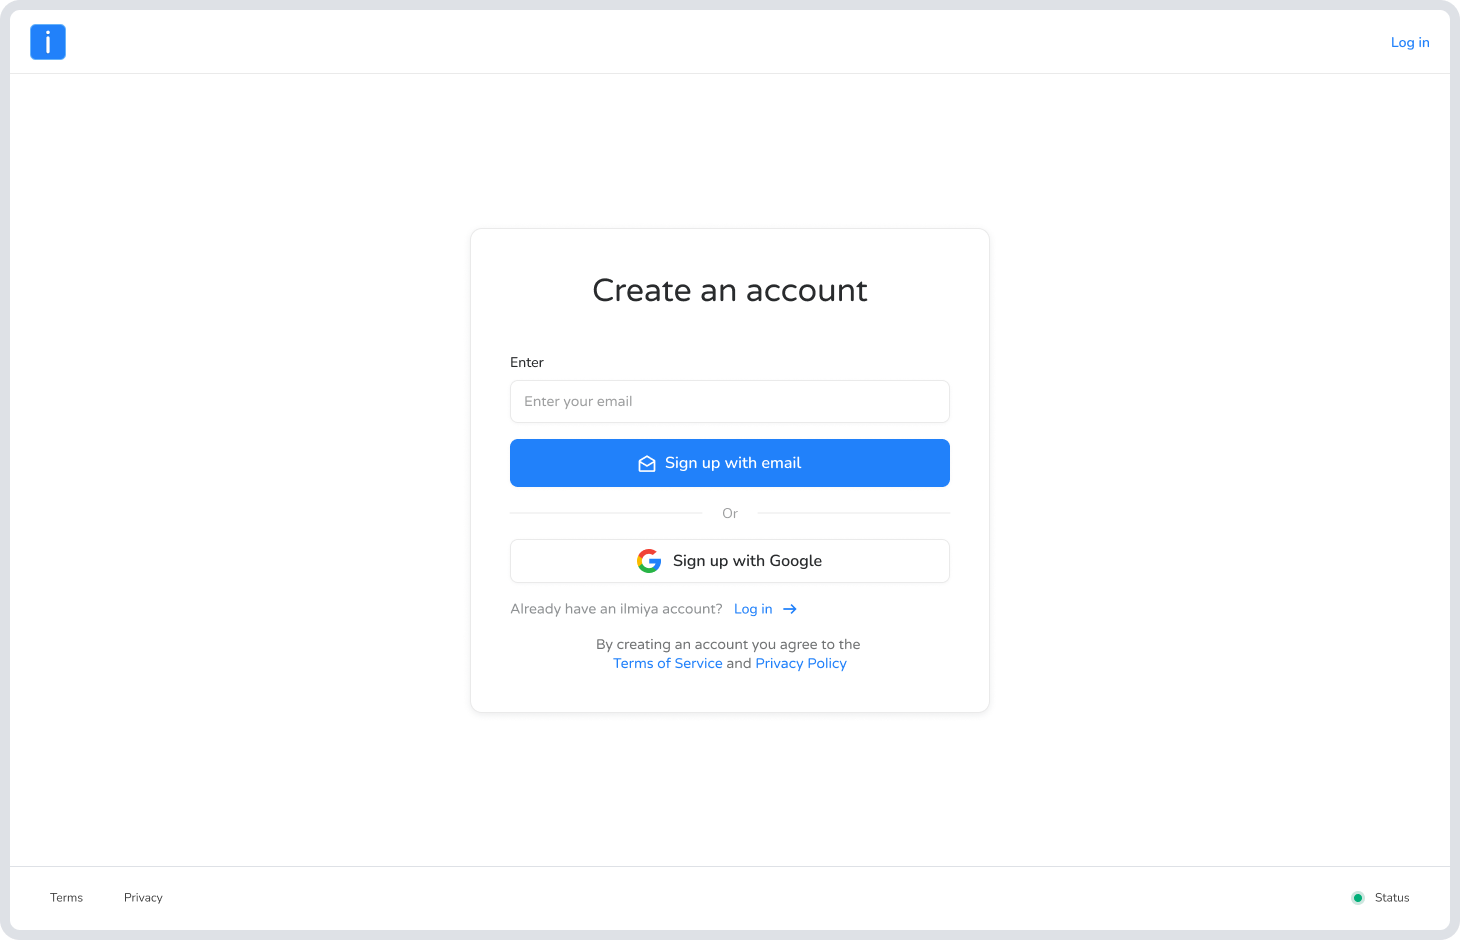Choose Sign up with Google

click(747, 561)
